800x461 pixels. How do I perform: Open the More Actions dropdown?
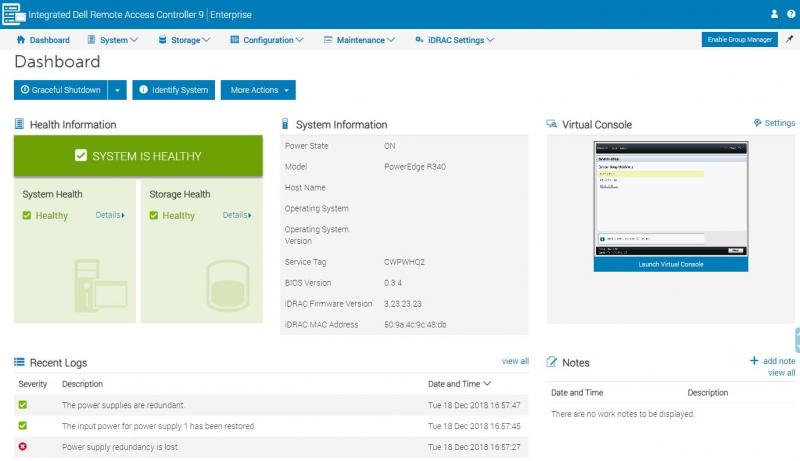click(x=258, y=90)
